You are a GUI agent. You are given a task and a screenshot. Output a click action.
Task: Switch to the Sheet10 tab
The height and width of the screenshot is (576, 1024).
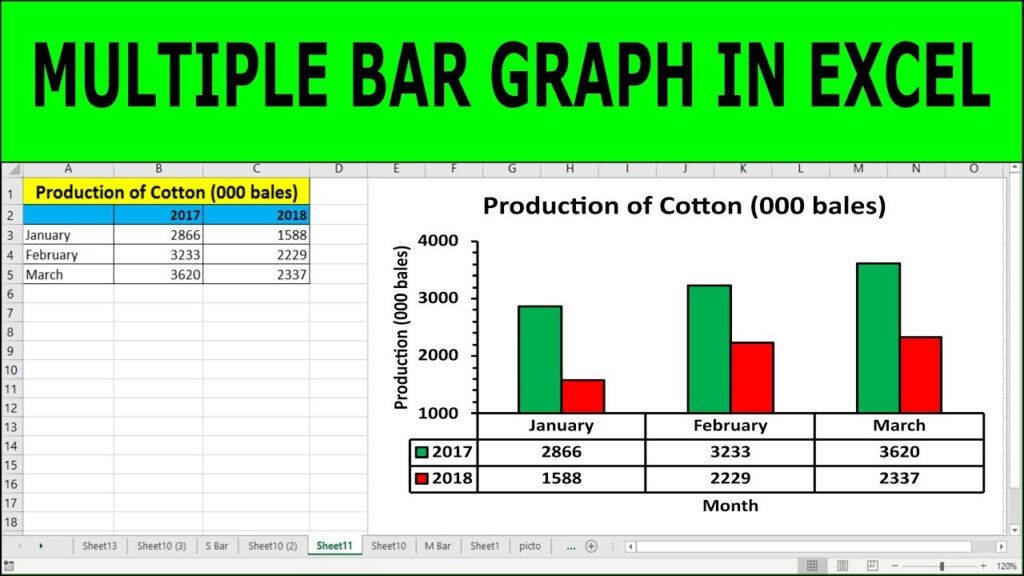coord(389,546)
